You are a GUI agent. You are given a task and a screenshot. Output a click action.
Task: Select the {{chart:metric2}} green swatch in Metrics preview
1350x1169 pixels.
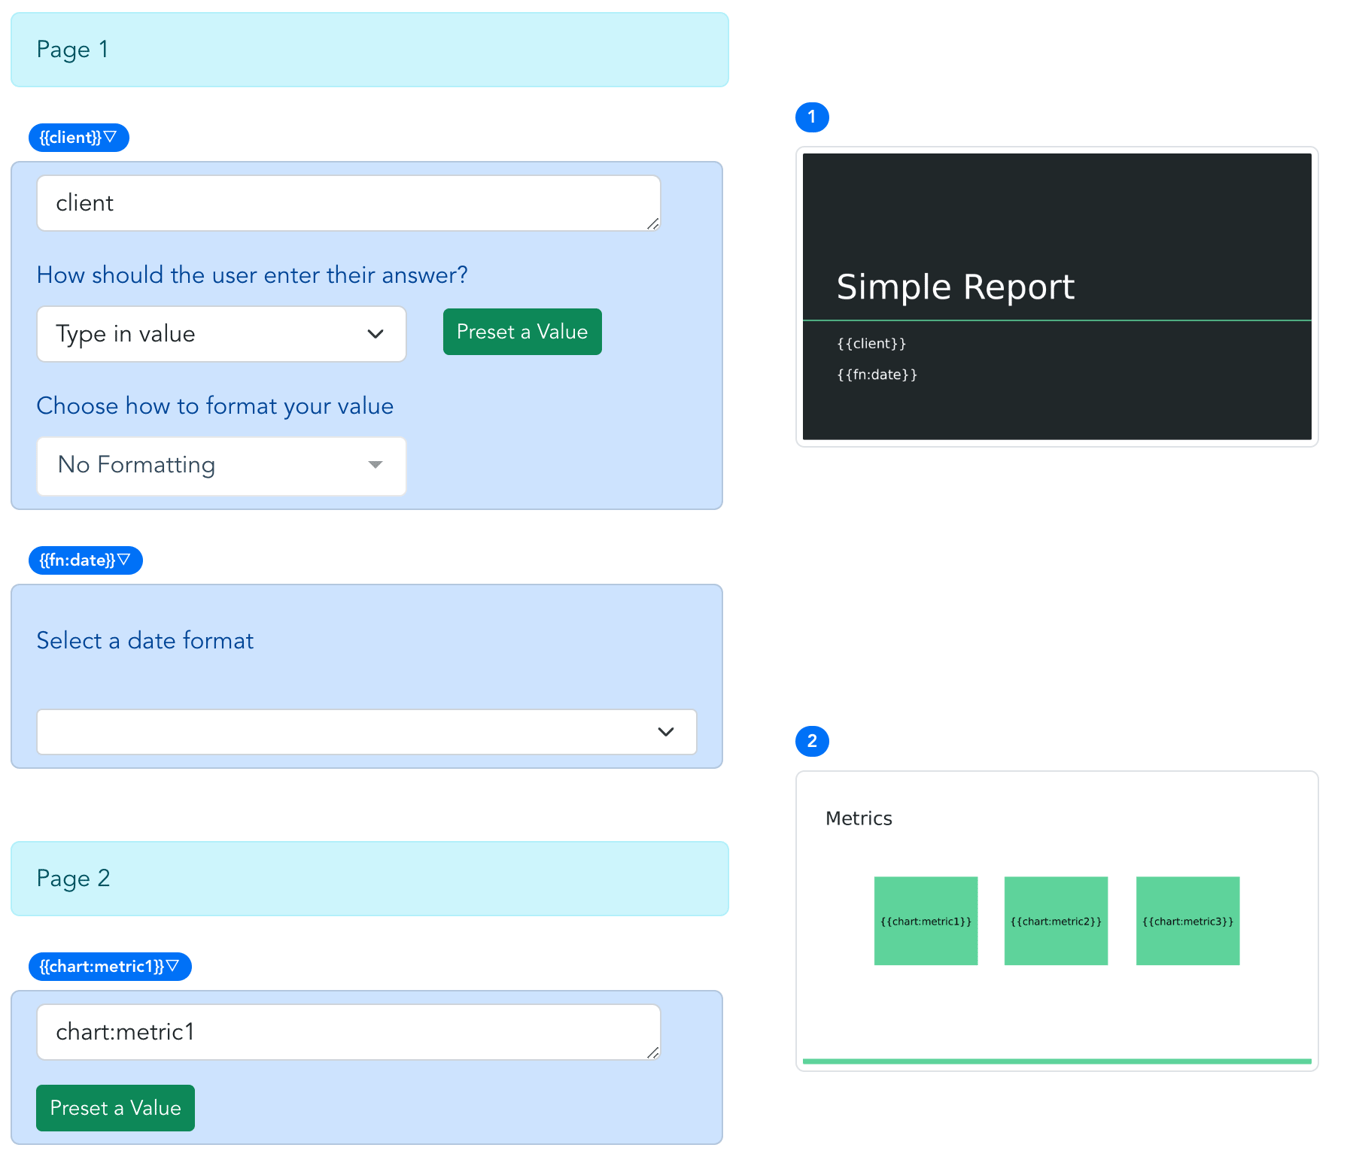click(x=1055, y=920)
